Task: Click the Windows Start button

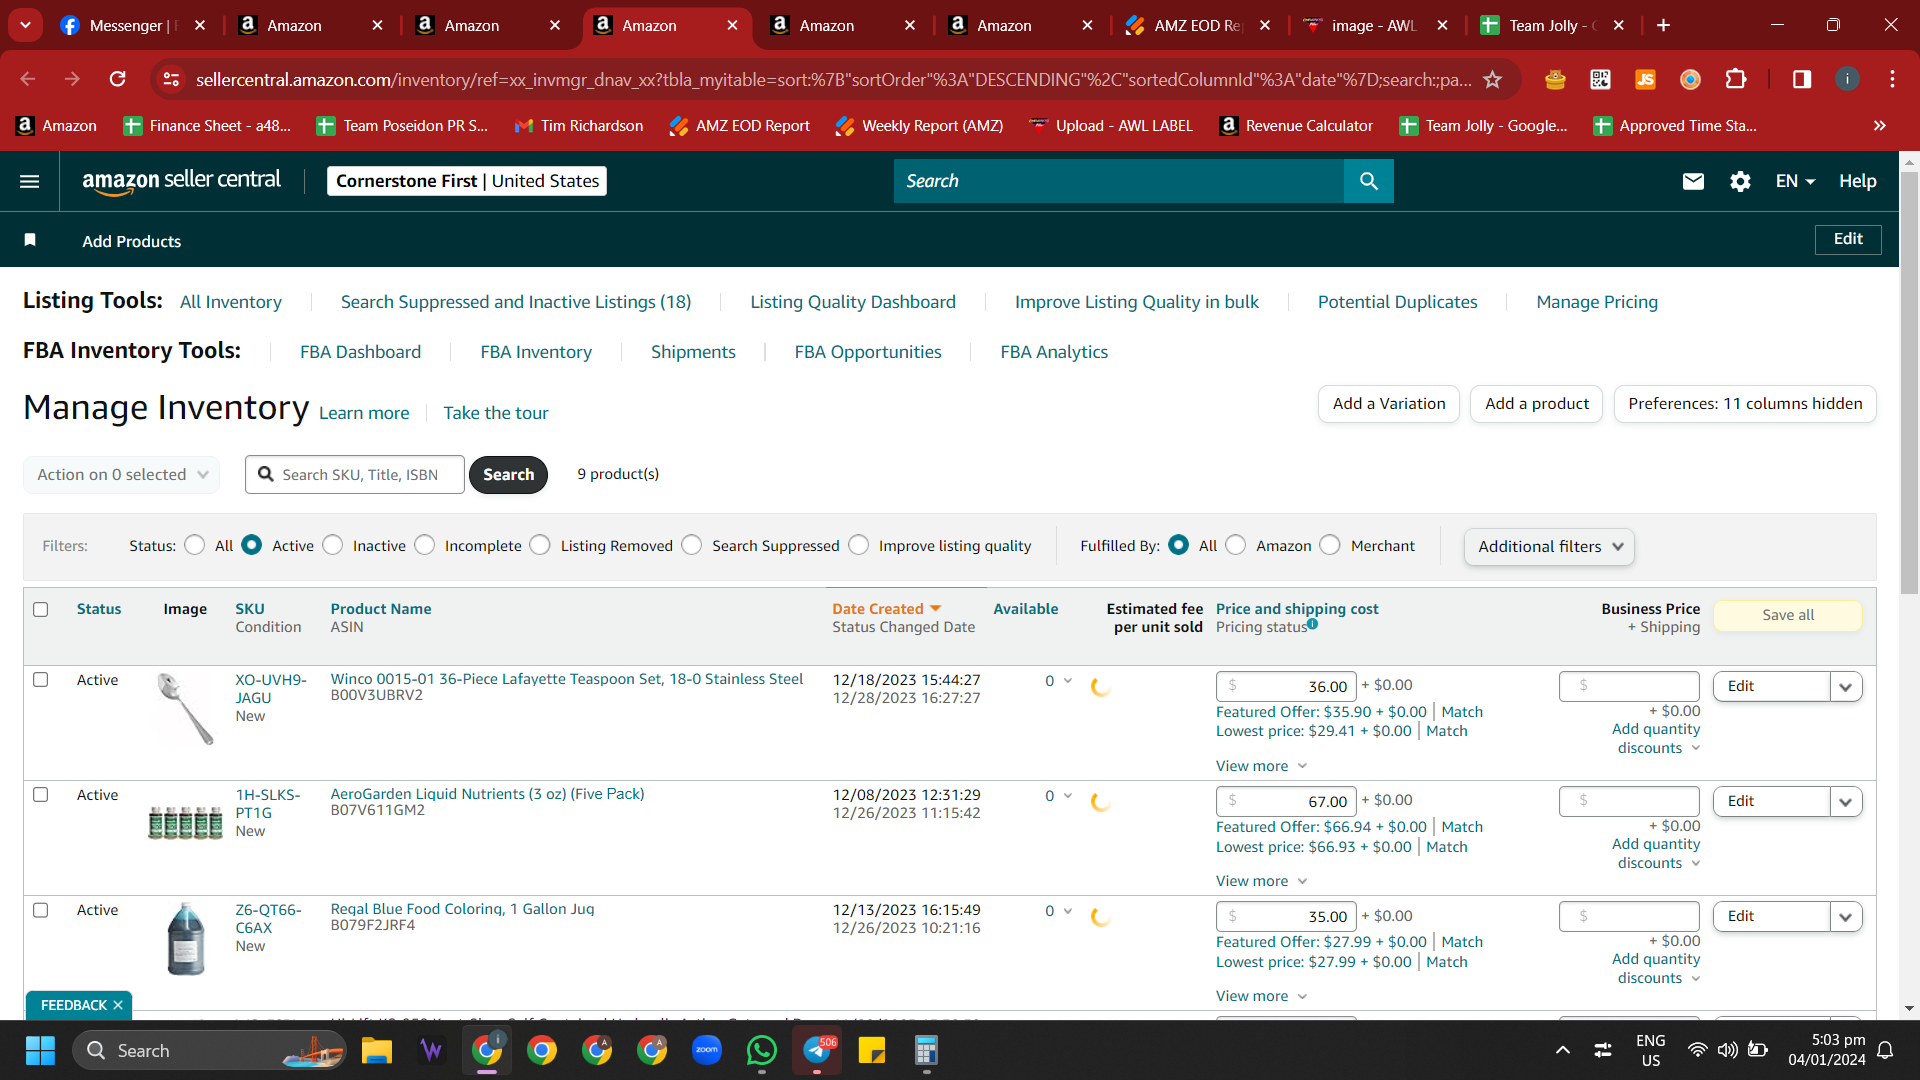Action: point(40,1050)
